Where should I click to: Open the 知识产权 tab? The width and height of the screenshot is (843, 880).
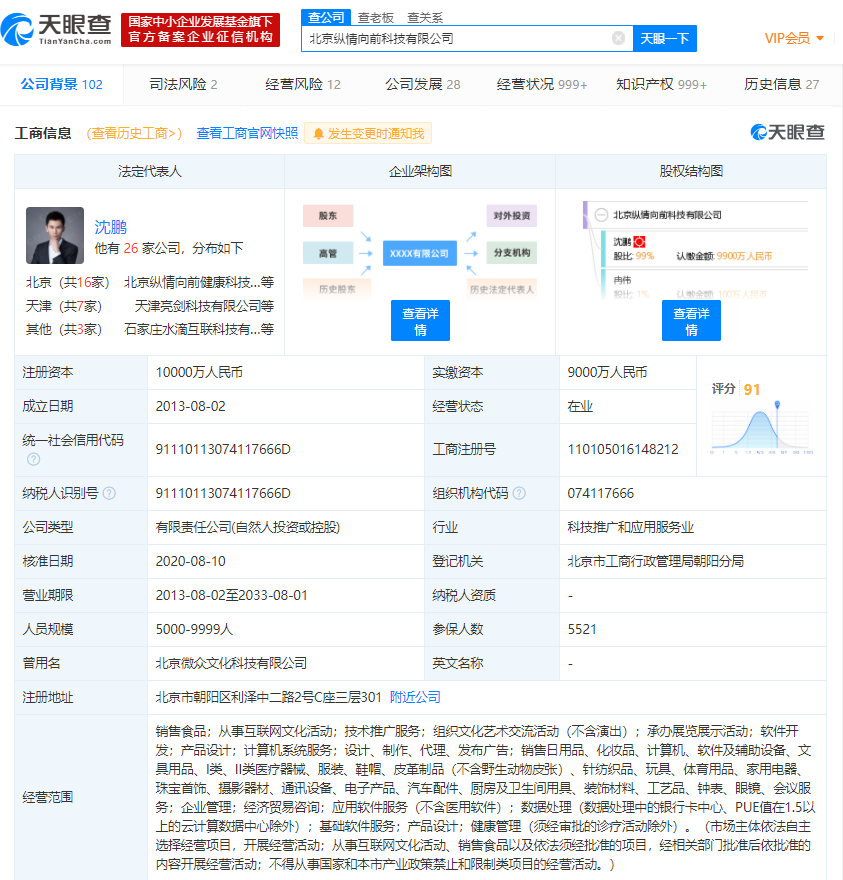pyautogui.click(x=661, y=85)
